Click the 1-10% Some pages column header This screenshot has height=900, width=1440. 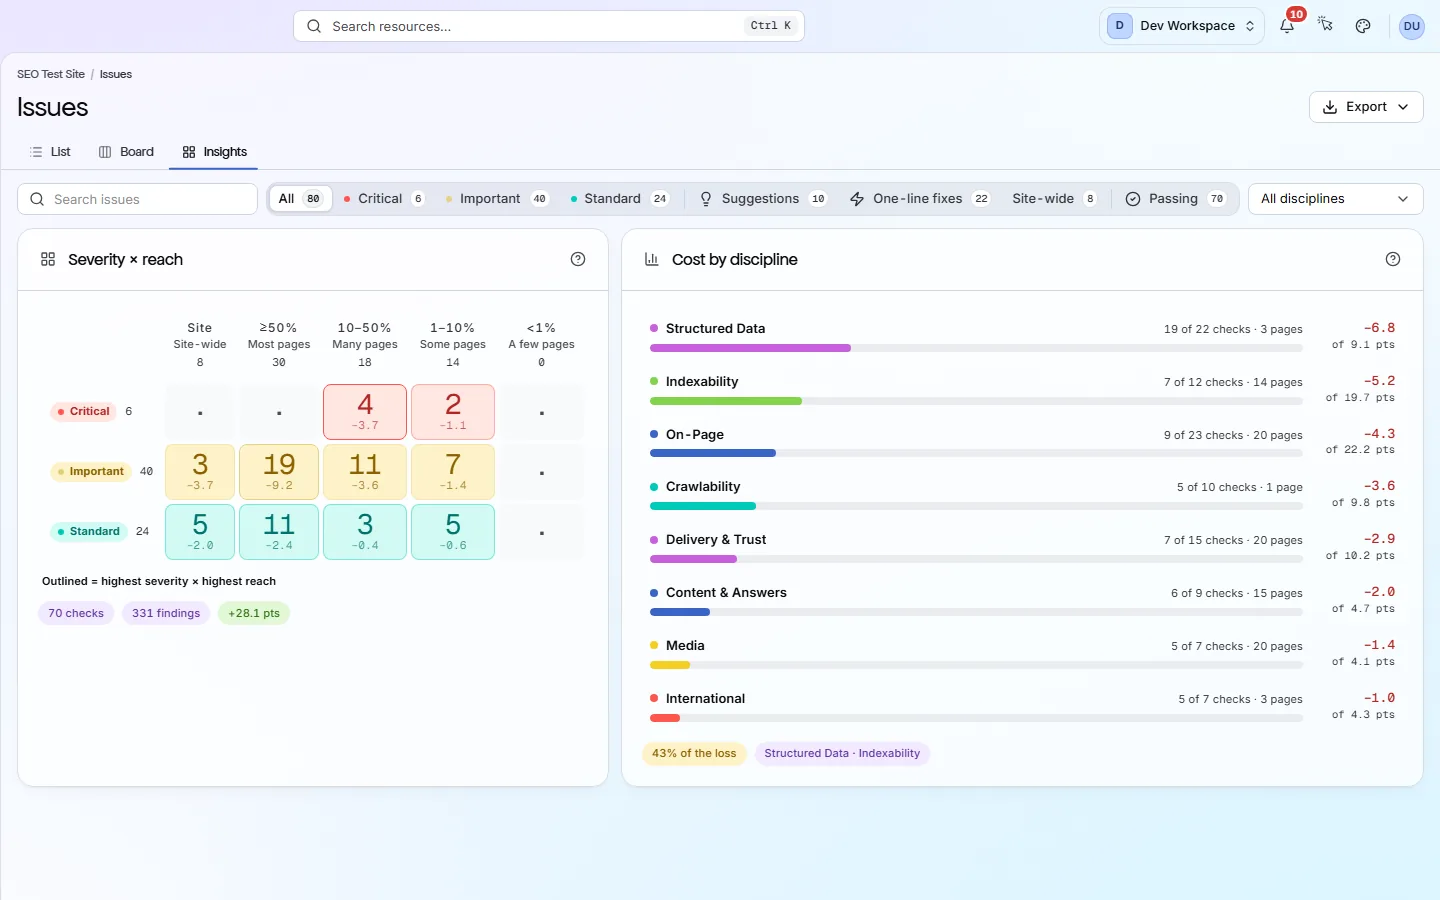tap(453, 345)
